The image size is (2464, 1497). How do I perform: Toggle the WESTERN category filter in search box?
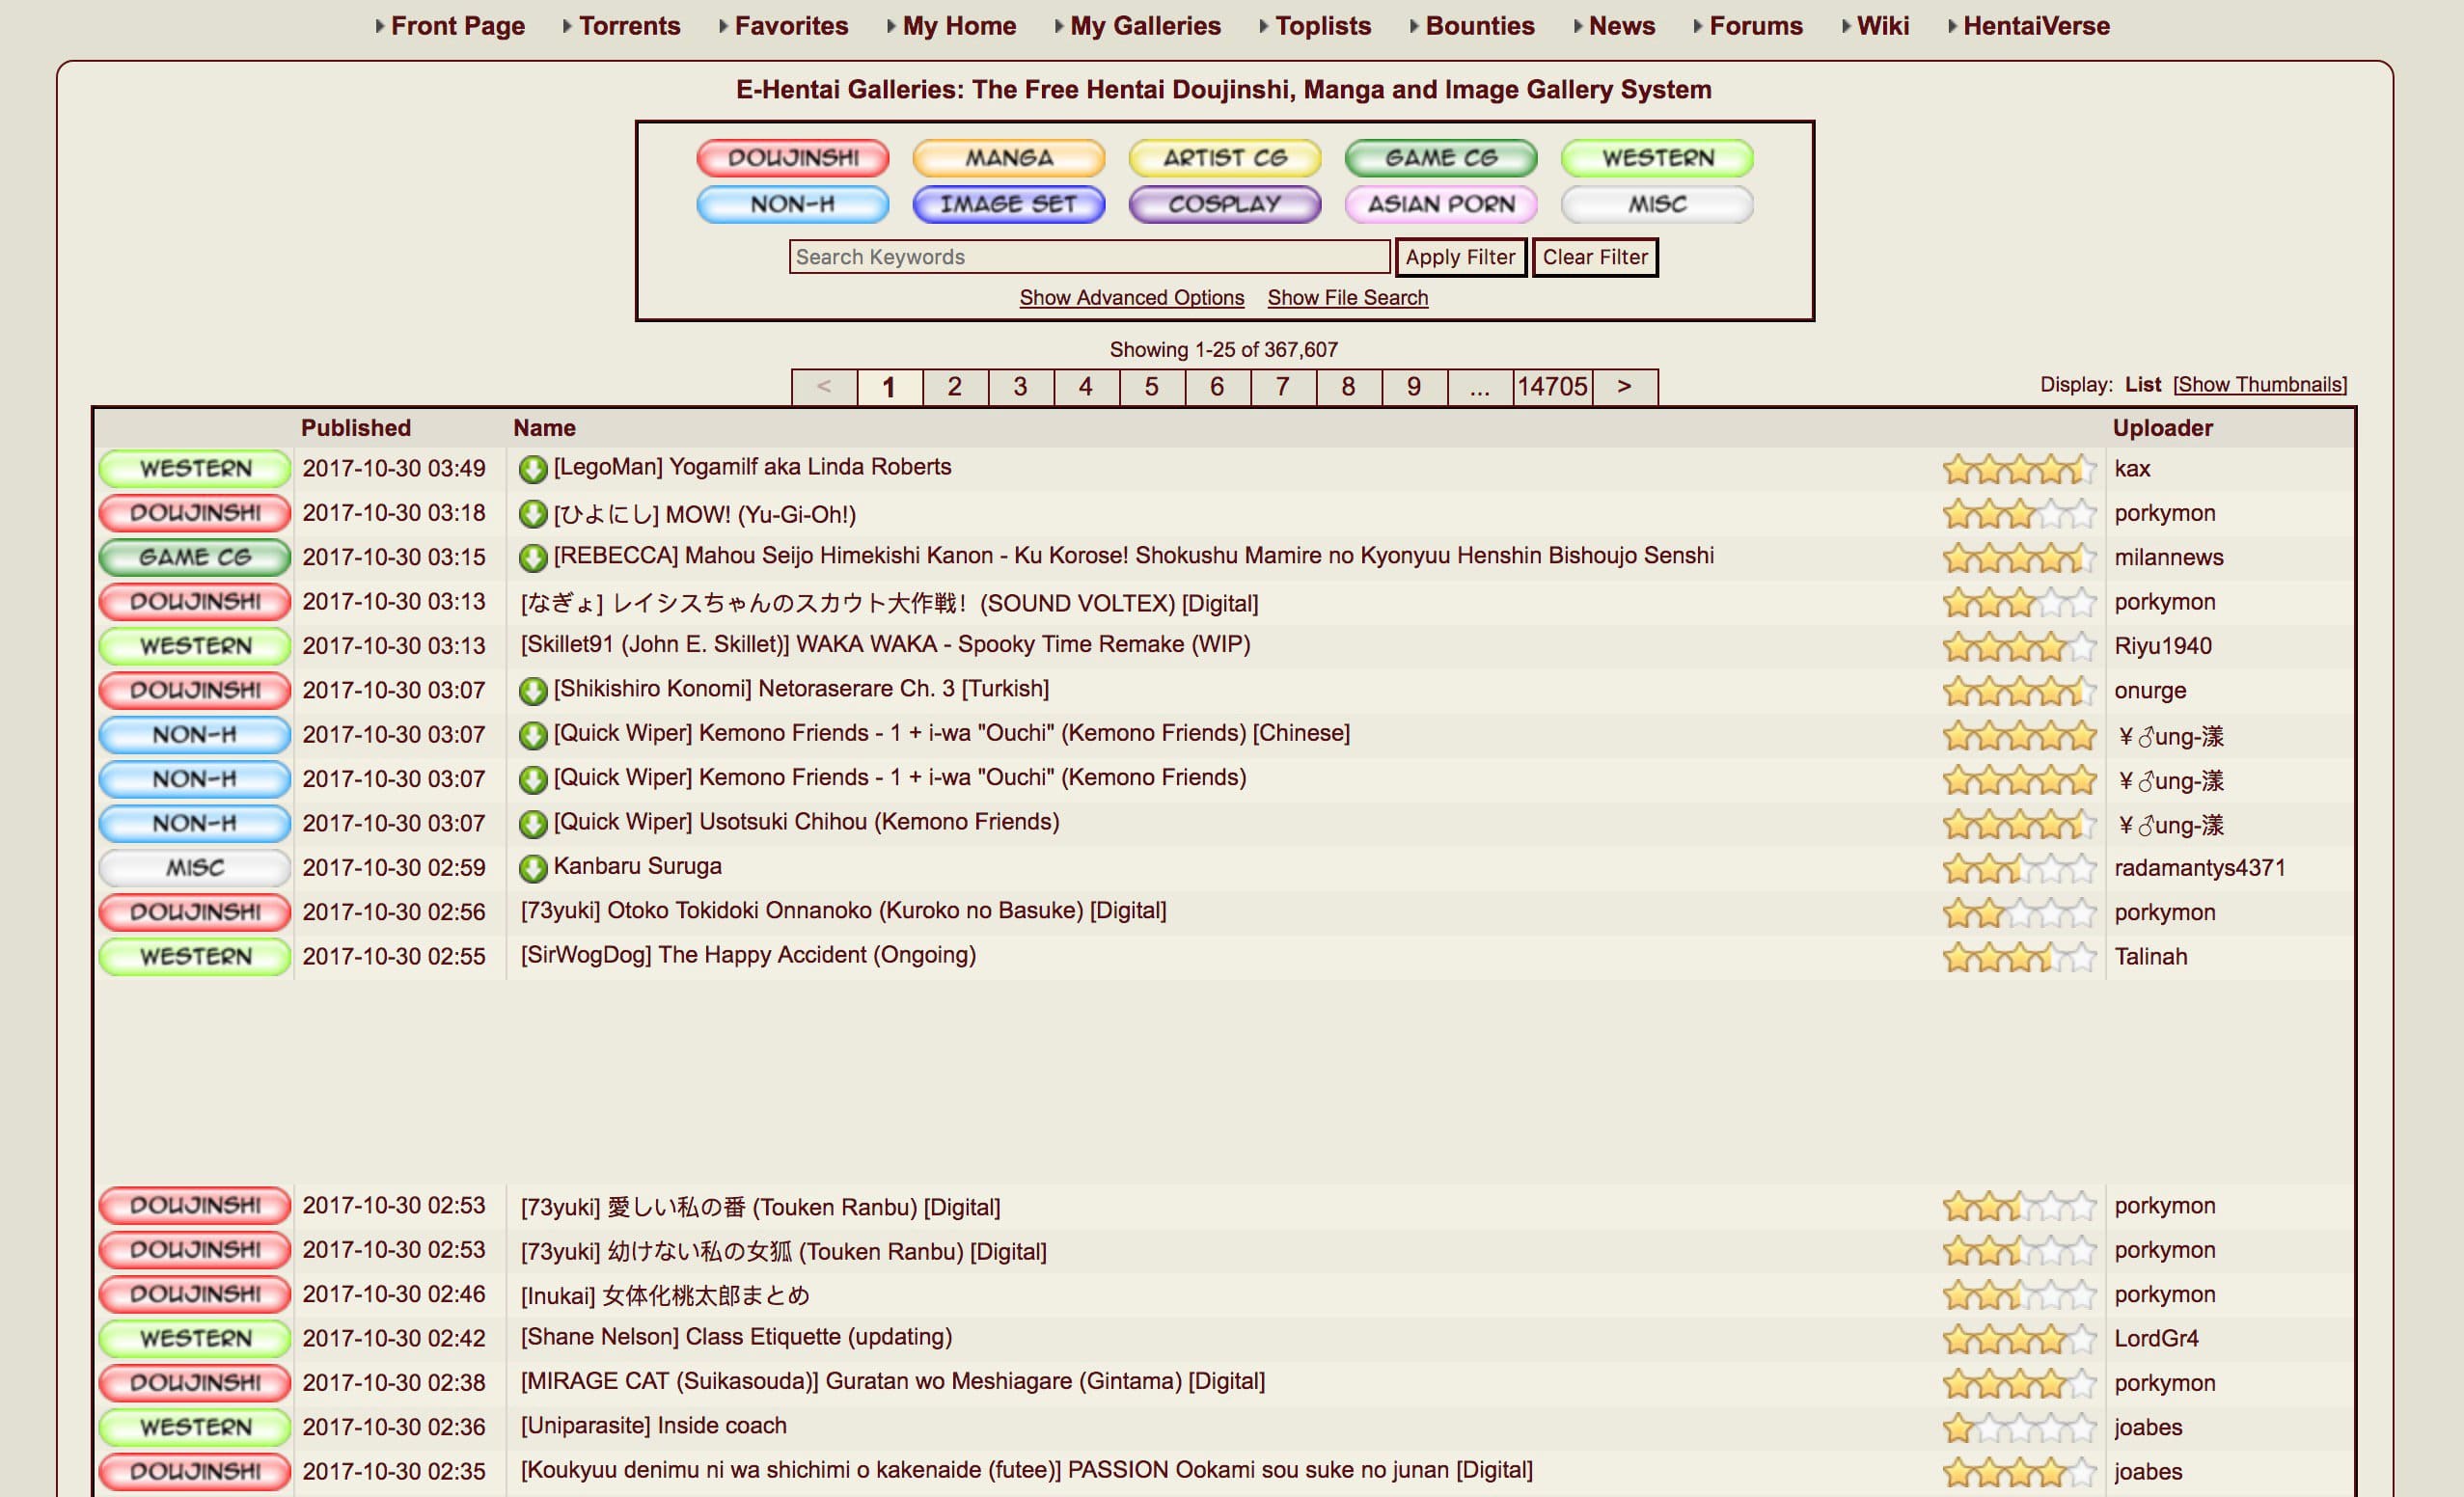pos(1657,158)
